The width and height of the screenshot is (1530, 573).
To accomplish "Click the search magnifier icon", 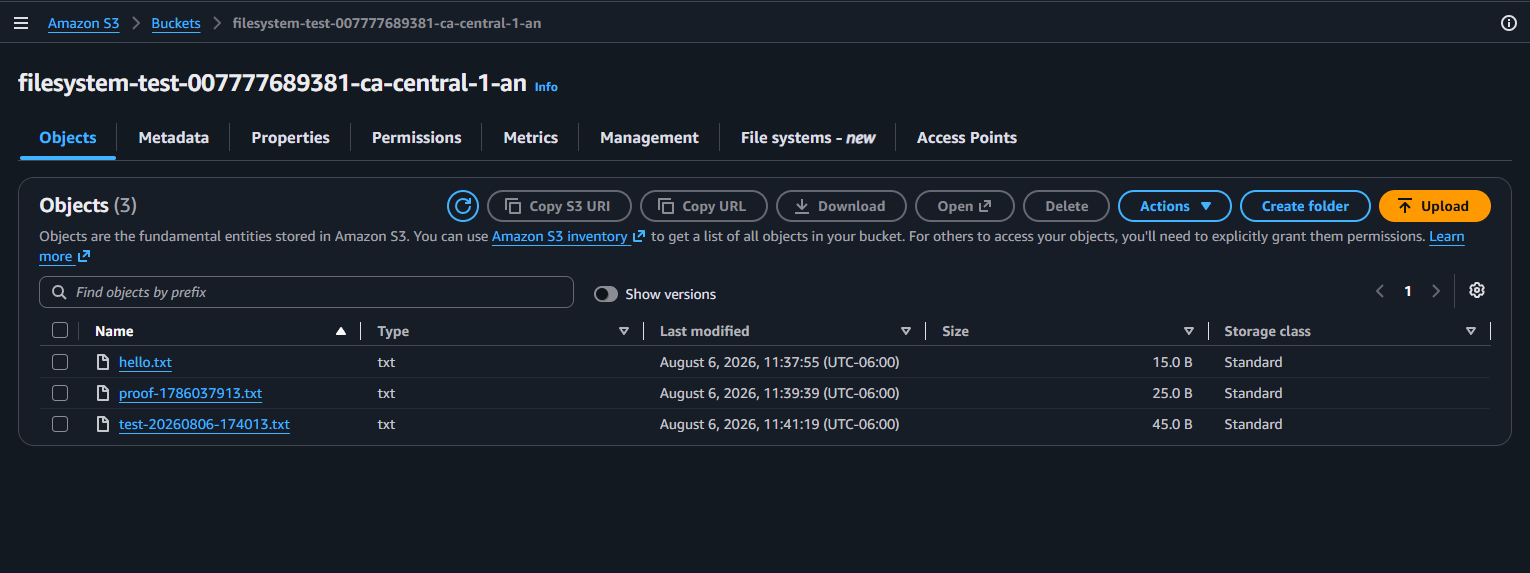I will click(59, 292).
